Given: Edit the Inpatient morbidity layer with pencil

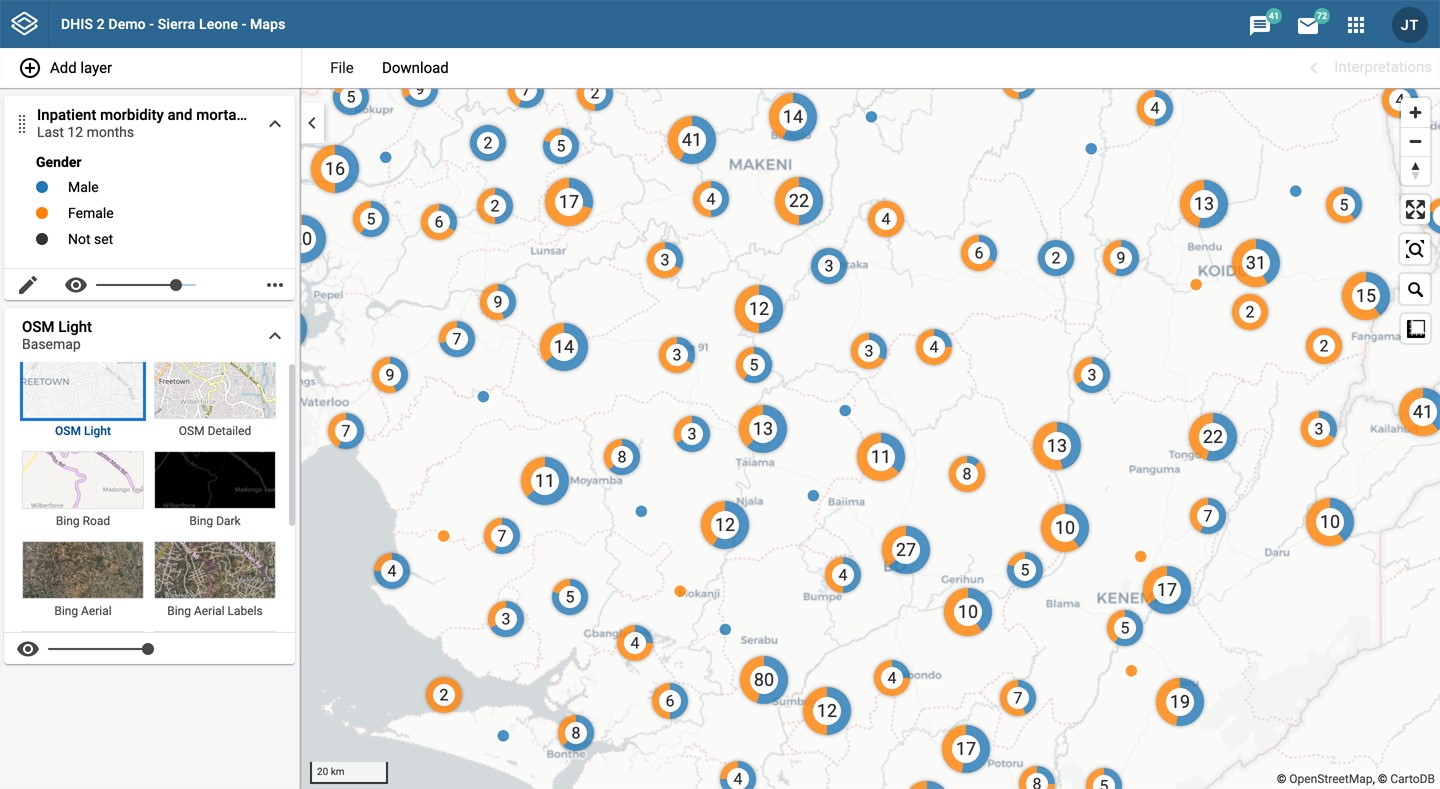Looking at the screenshot, I should (28, 285).
